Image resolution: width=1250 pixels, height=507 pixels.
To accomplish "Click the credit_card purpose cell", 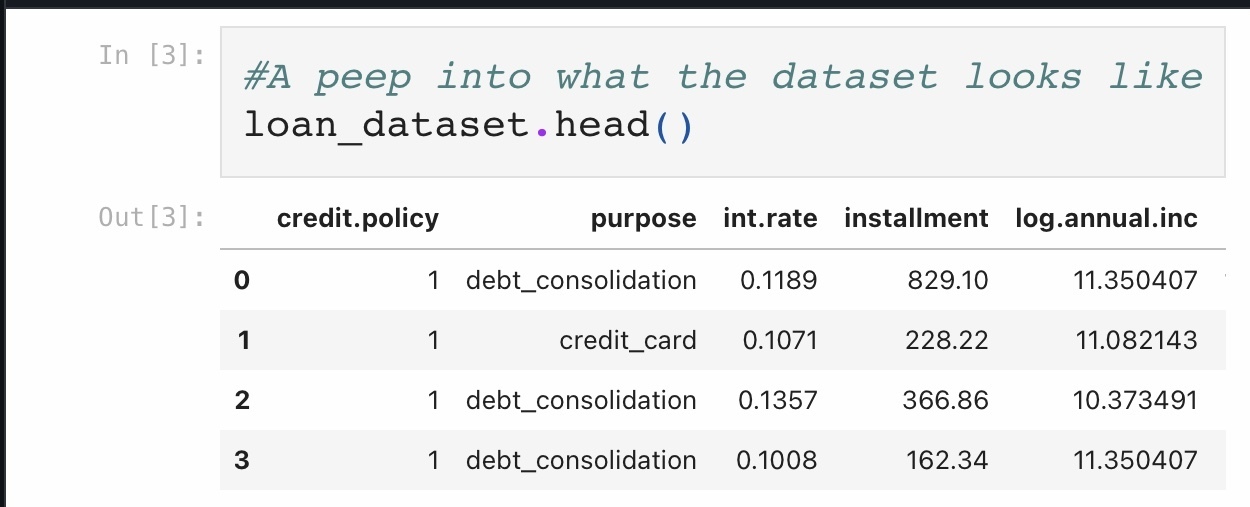I will 628,341.
